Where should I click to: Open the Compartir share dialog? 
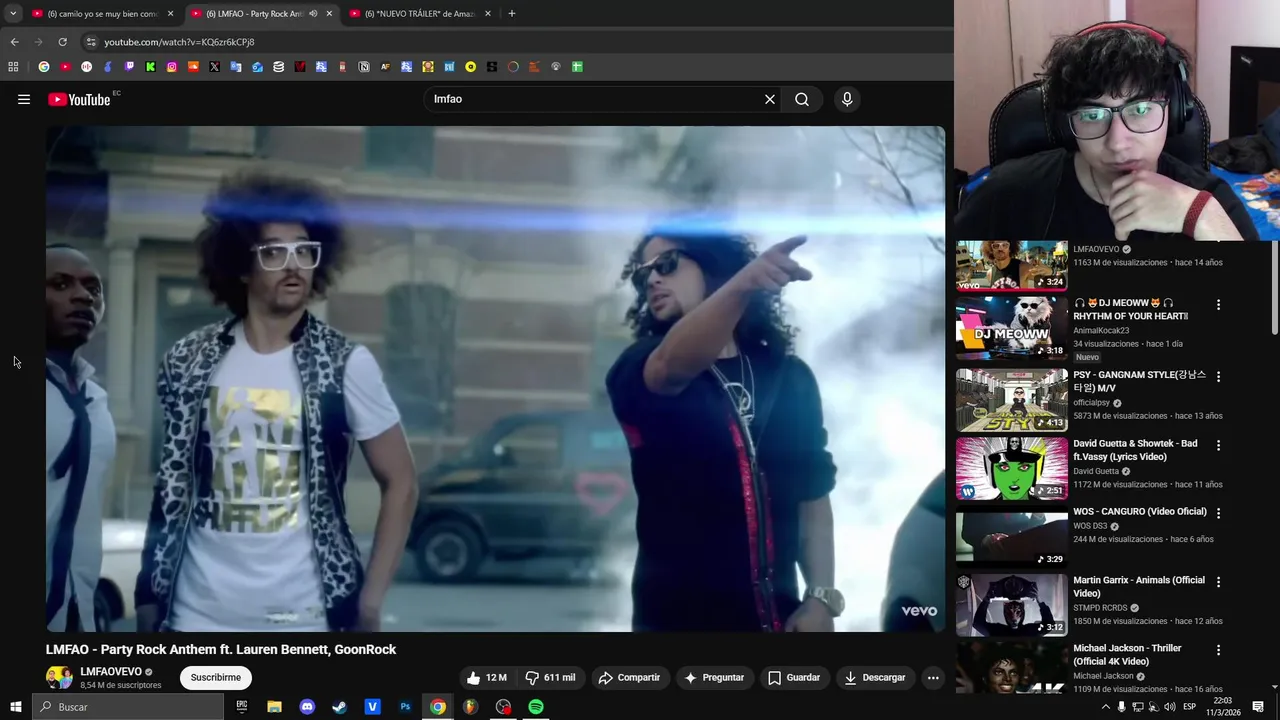pos(629,677)
